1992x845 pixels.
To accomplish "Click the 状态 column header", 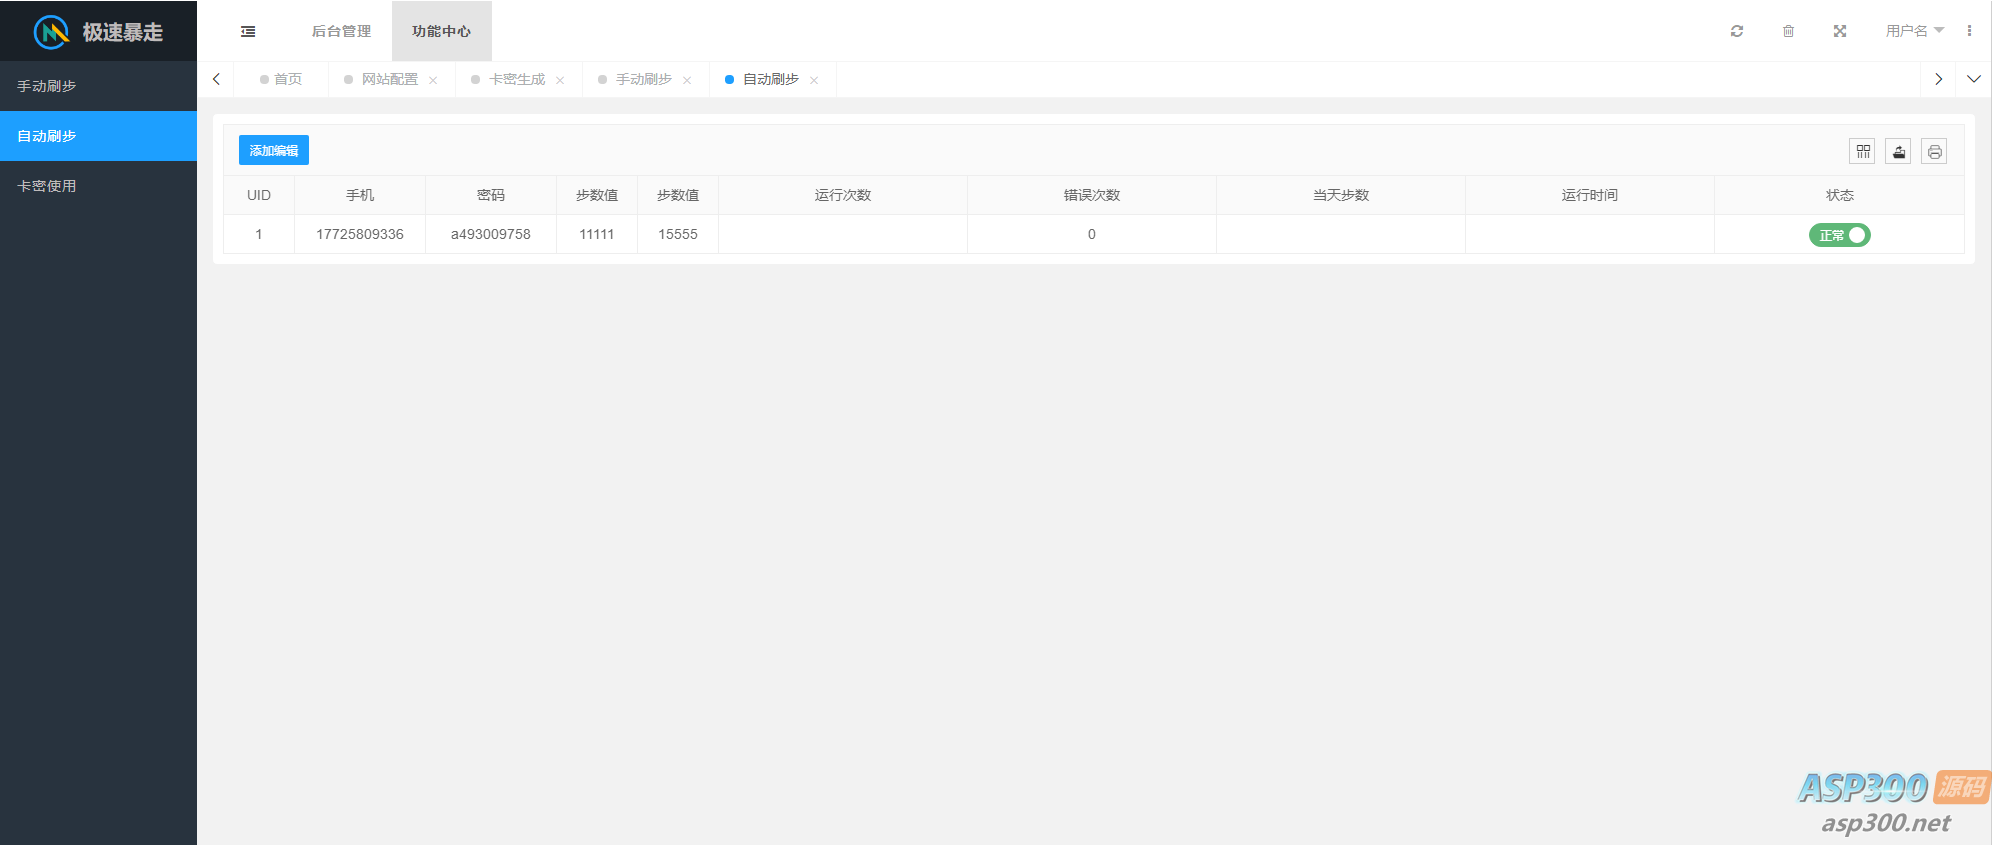I will (1840, 195).
